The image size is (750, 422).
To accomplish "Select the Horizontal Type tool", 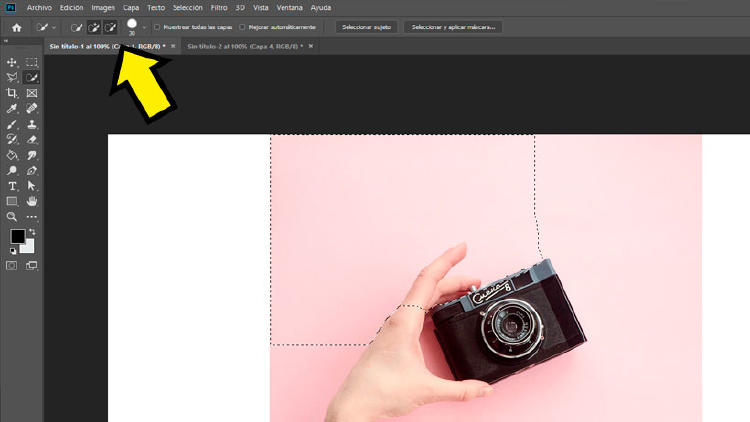I will (12, 186).
